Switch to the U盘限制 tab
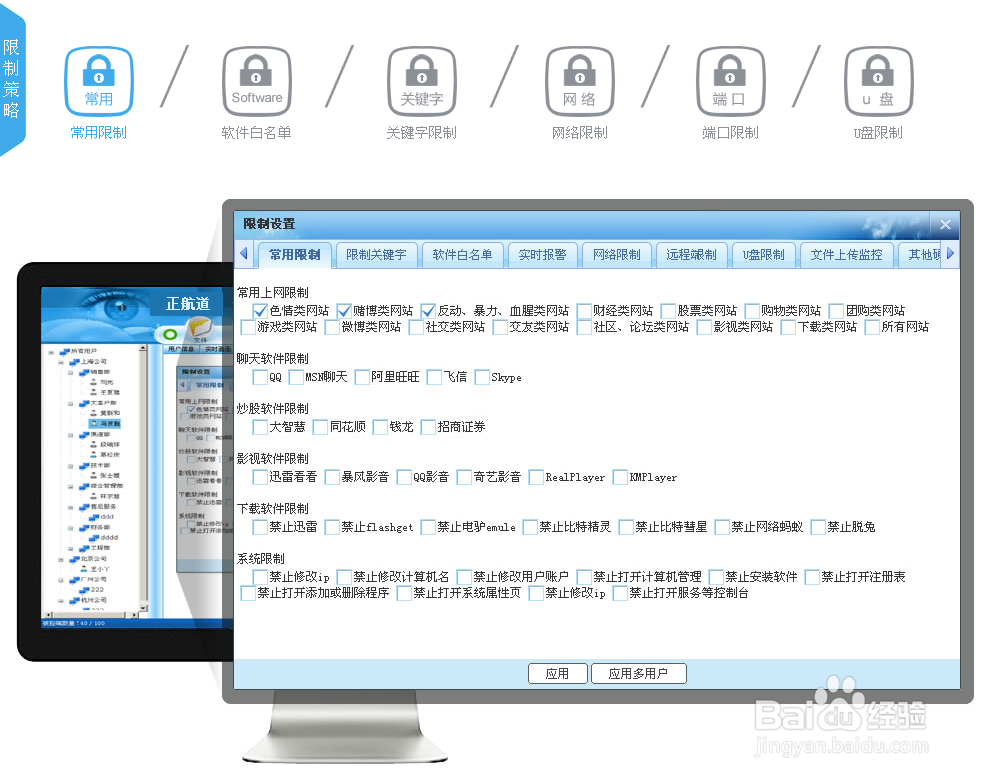This screenshot has width=984, height=780. click(x=763, y=255)
